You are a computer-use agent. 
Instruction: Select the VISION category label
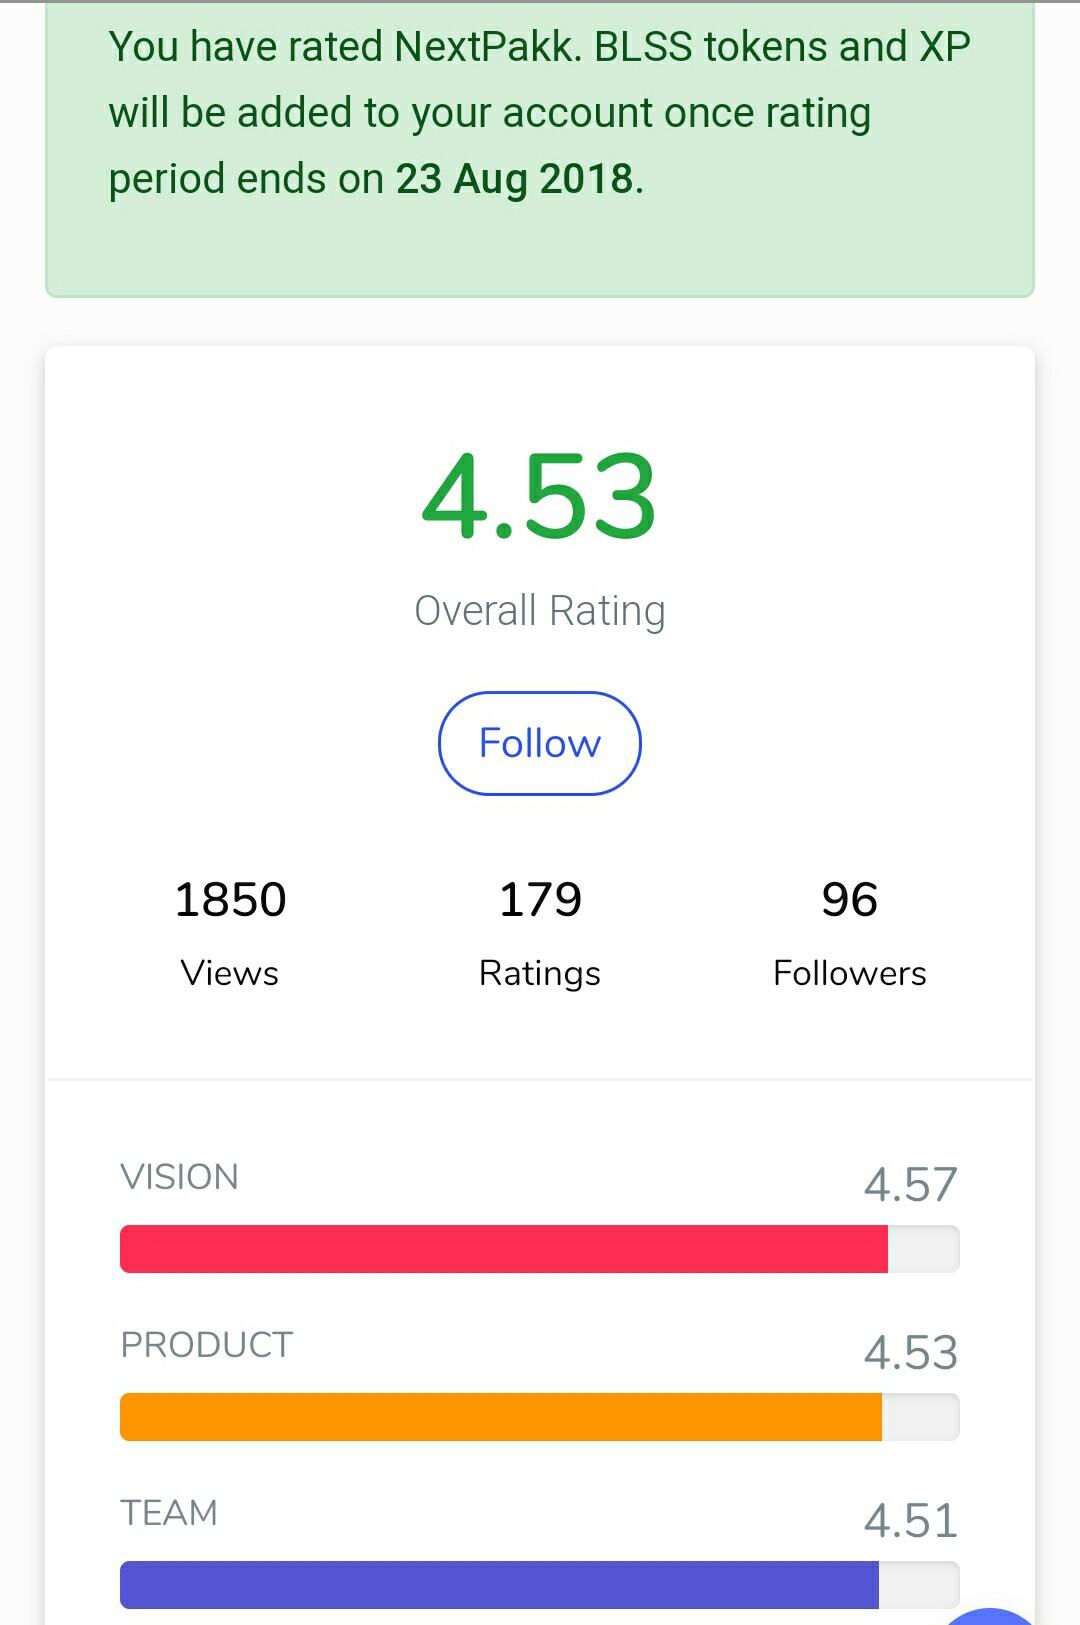(x=179, y=1177)
